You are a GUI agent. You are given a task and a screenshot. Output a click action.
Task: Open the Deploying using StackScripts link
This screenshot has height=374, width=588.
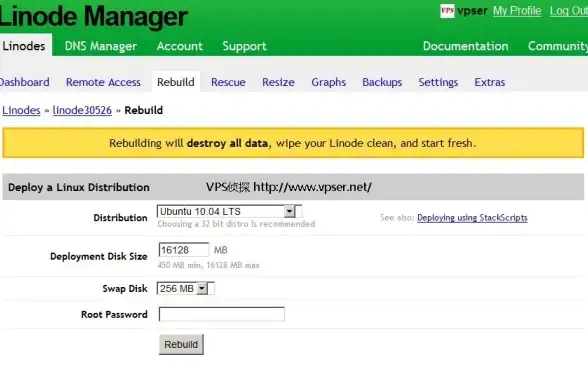coord(472,218)
